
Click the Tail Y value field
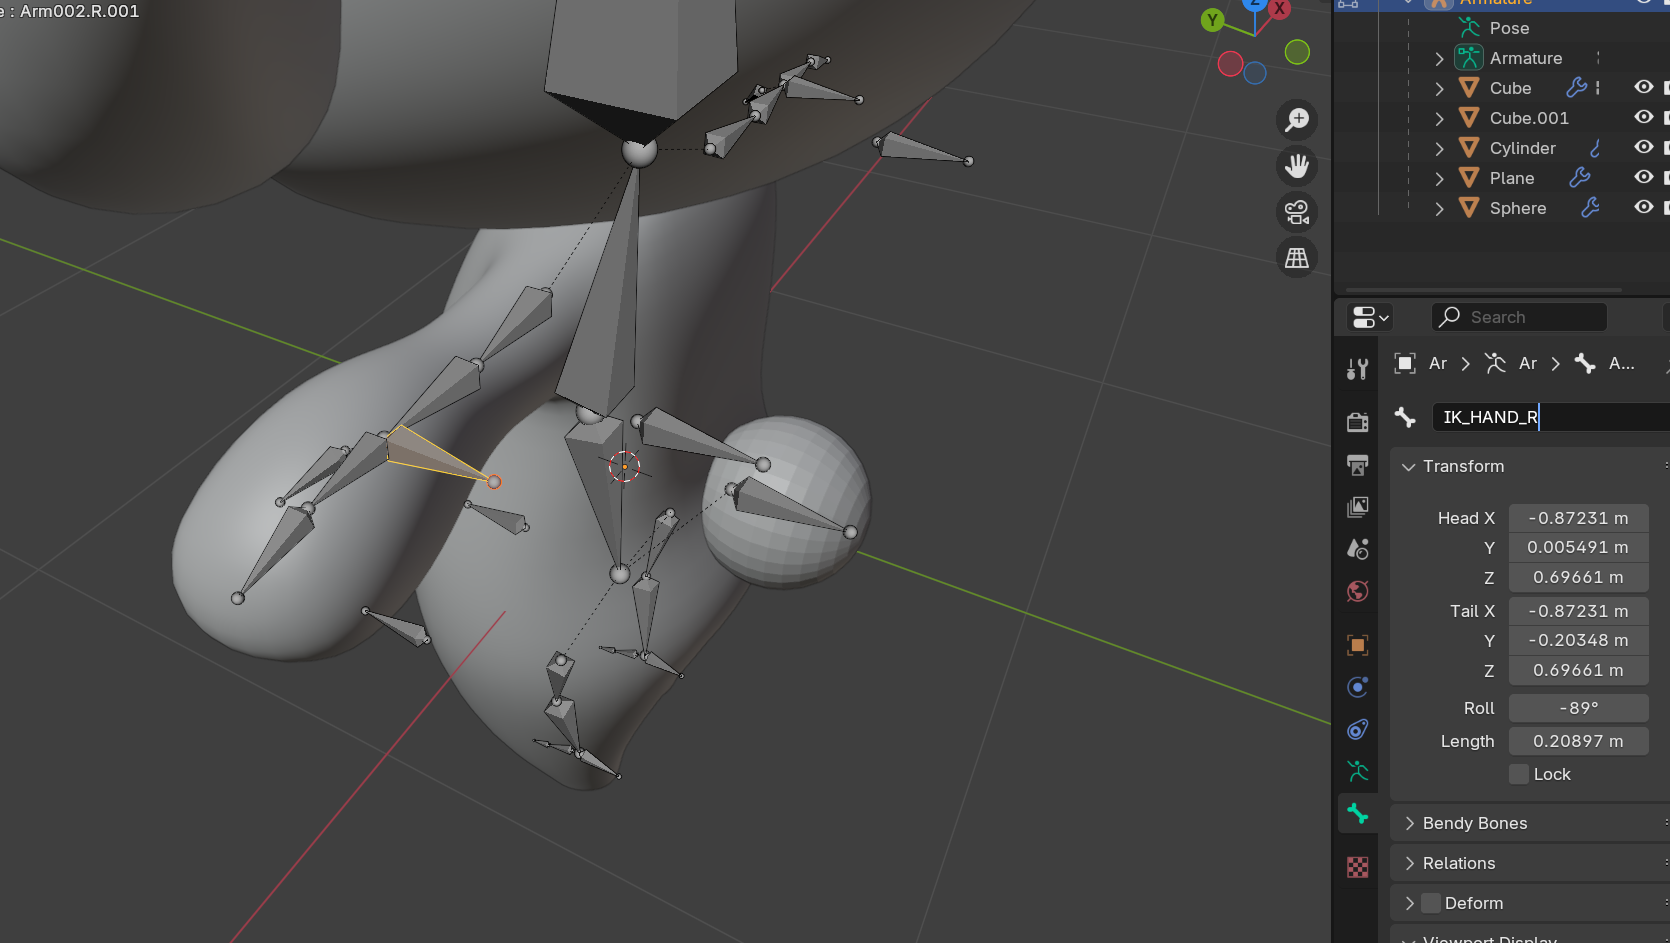(1578, 640)
